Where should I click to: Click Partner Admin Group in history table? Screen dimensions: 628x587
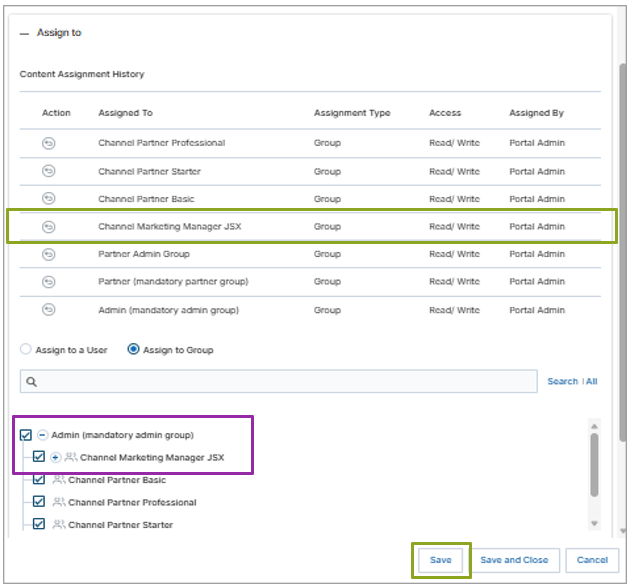144,254
